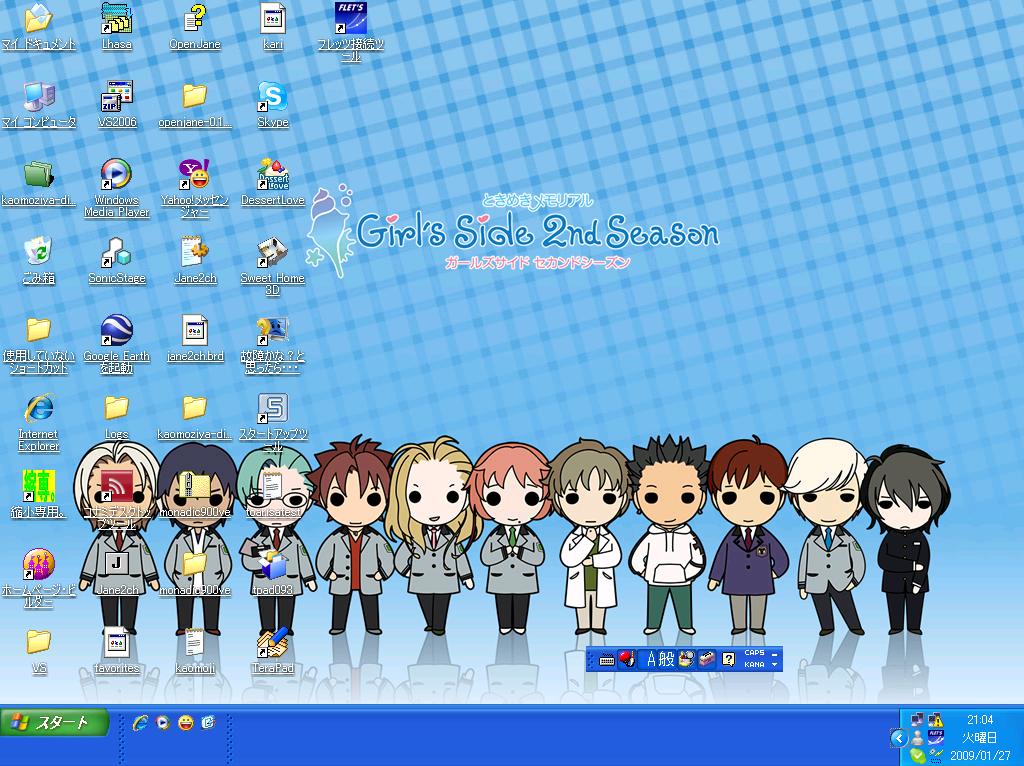The width and height of the screenshot is (1024, 766).
Task: Expand hidden system tray icons
Action: (x=899, y=738)
